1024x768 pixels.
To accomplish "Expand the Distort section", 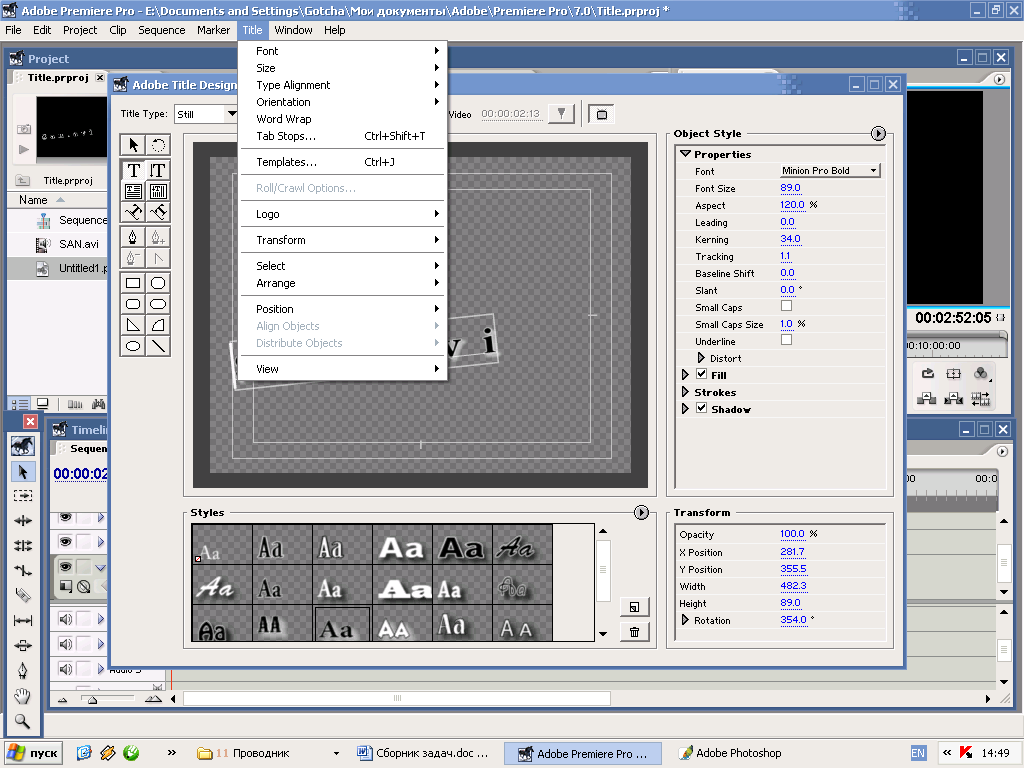I will (701, 358).
